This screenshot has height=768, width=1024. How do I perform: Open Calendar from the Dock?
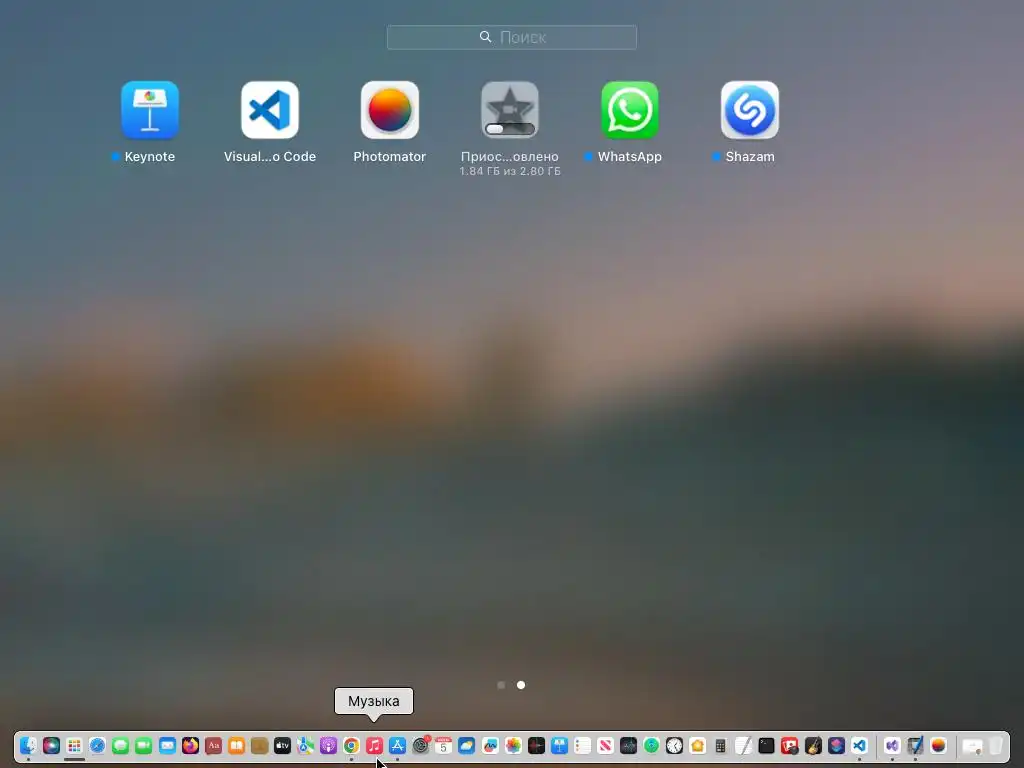(443, 745)
